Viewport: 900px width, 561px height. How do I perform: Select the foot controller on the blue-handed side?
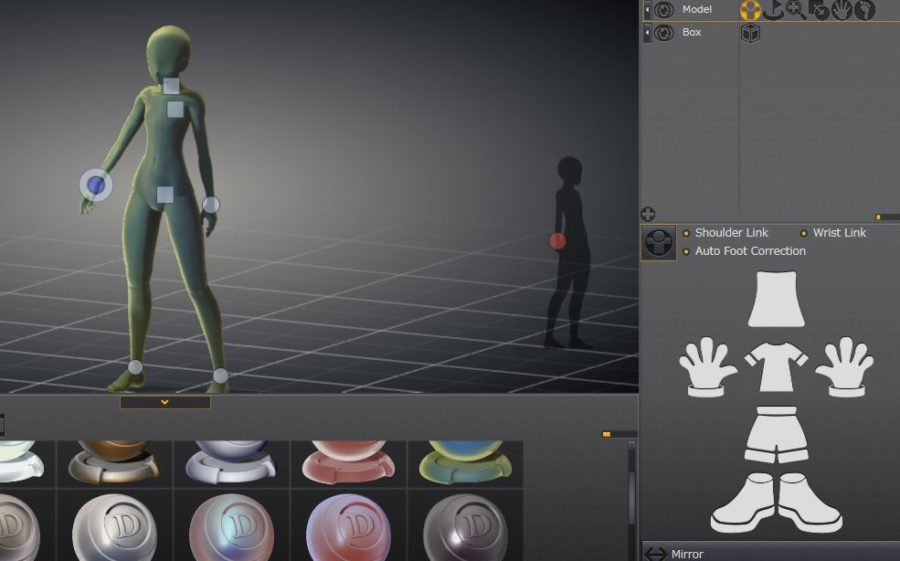[135, 367]
